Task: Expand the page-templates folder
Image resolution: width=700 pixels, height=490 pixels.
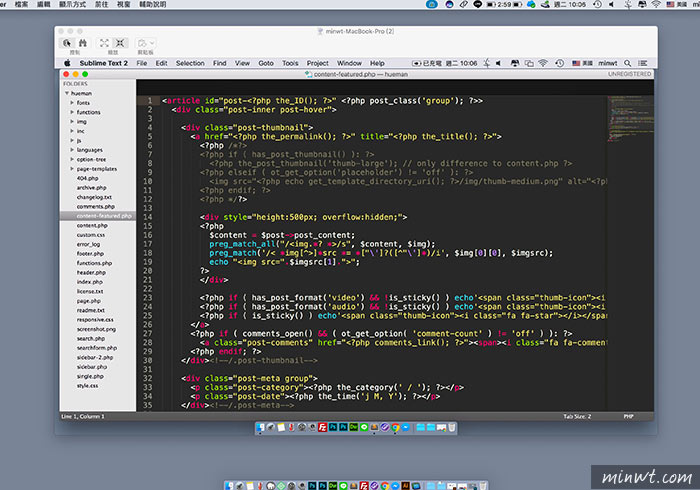Action: coord(72,169)
